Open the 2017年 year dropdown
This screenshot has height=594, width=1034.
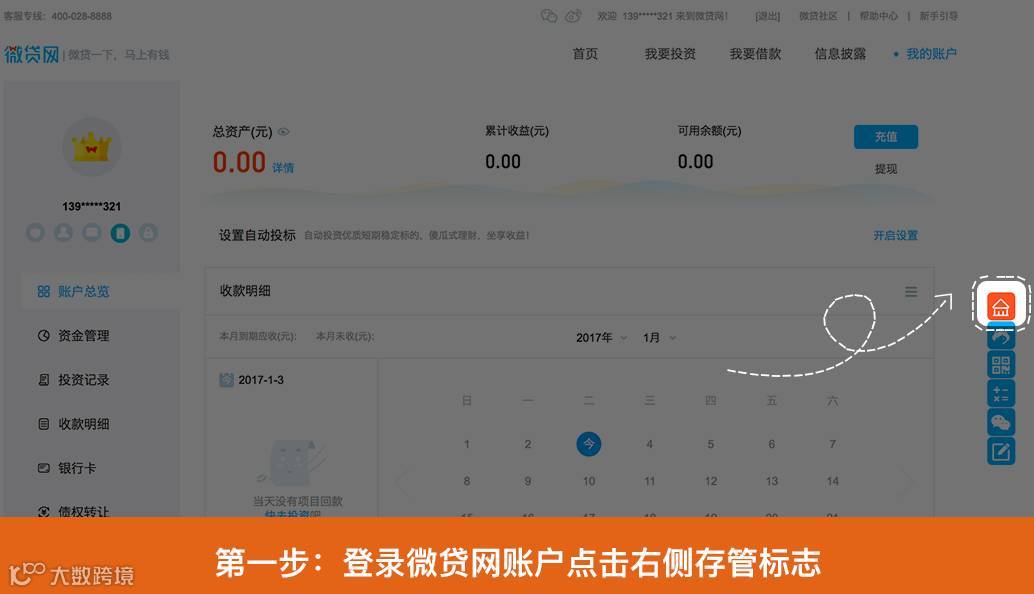tap(601, 338)
